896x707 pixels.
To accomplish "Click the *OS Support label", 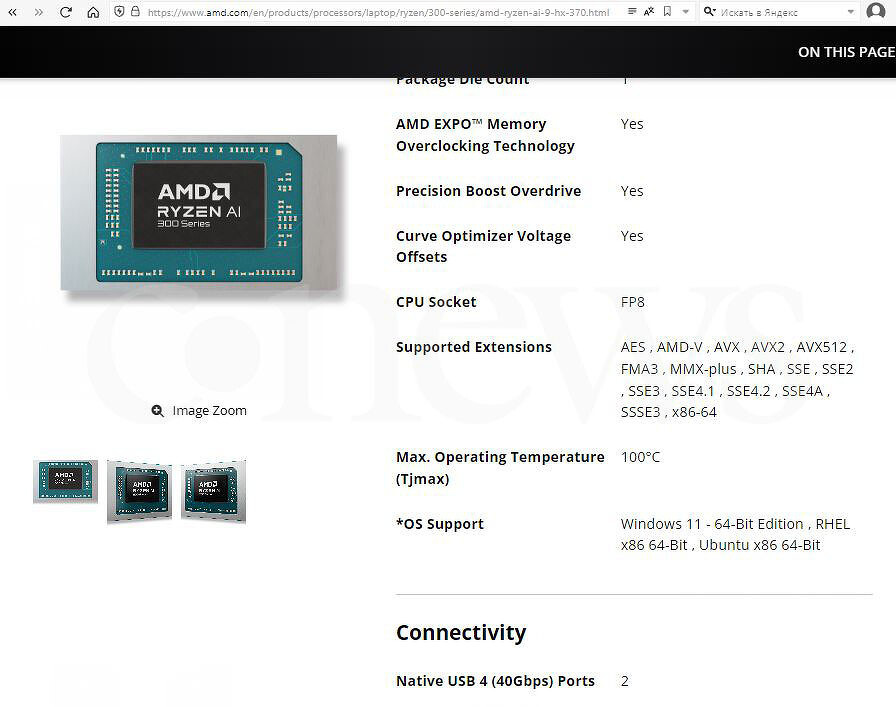I will [439, 524].
